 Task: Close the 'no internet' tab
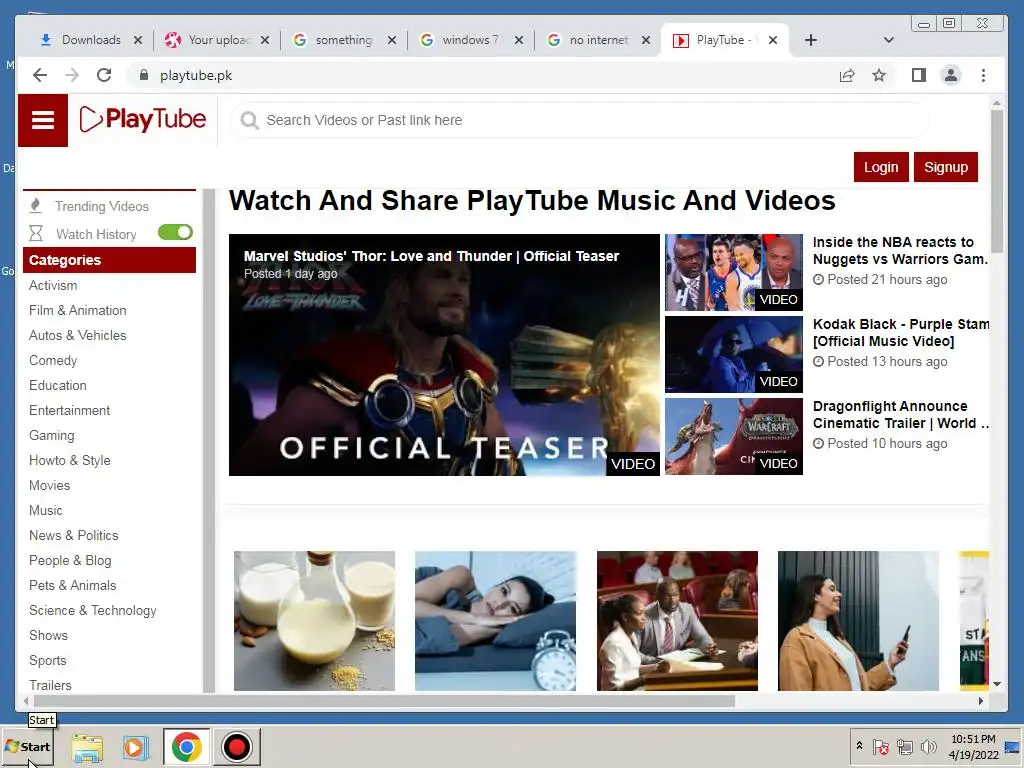click(x=645, y=40)
